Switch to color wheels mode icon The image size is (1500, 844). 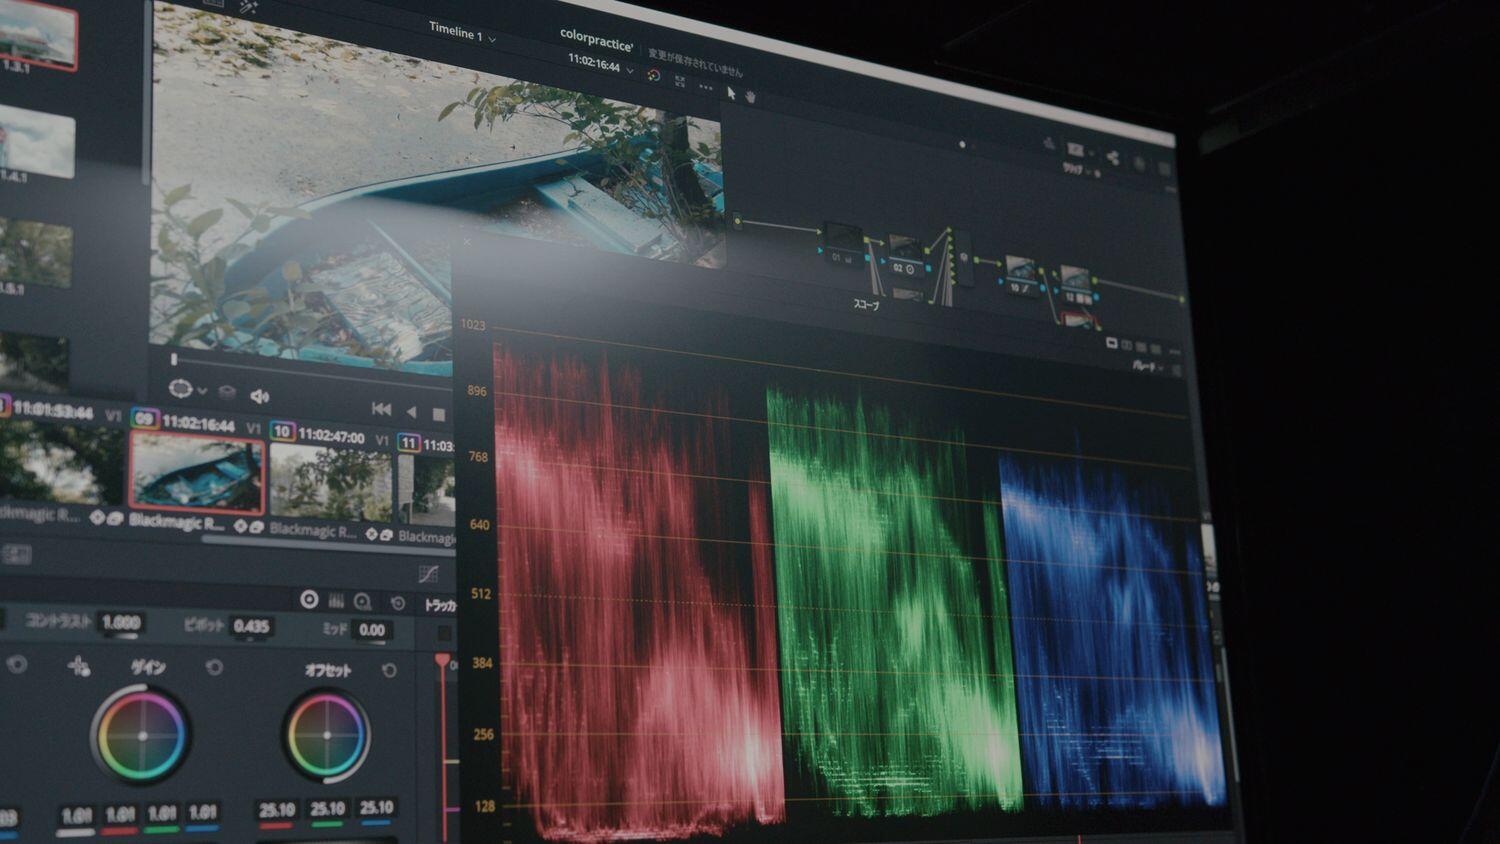click(x=309, y=599)
